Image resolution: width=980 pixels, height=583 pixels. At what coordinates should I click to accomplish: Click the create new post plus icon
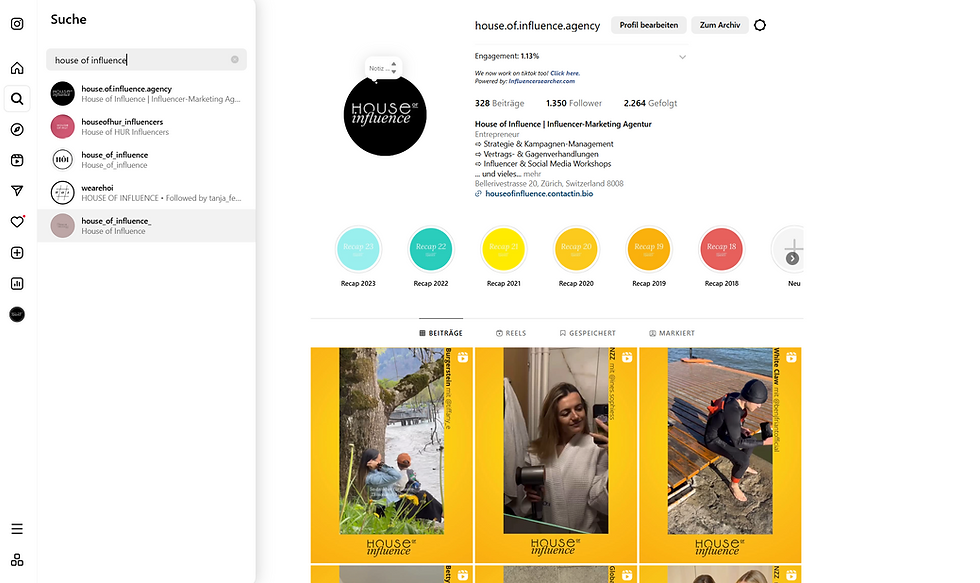(x=17, y=252)
